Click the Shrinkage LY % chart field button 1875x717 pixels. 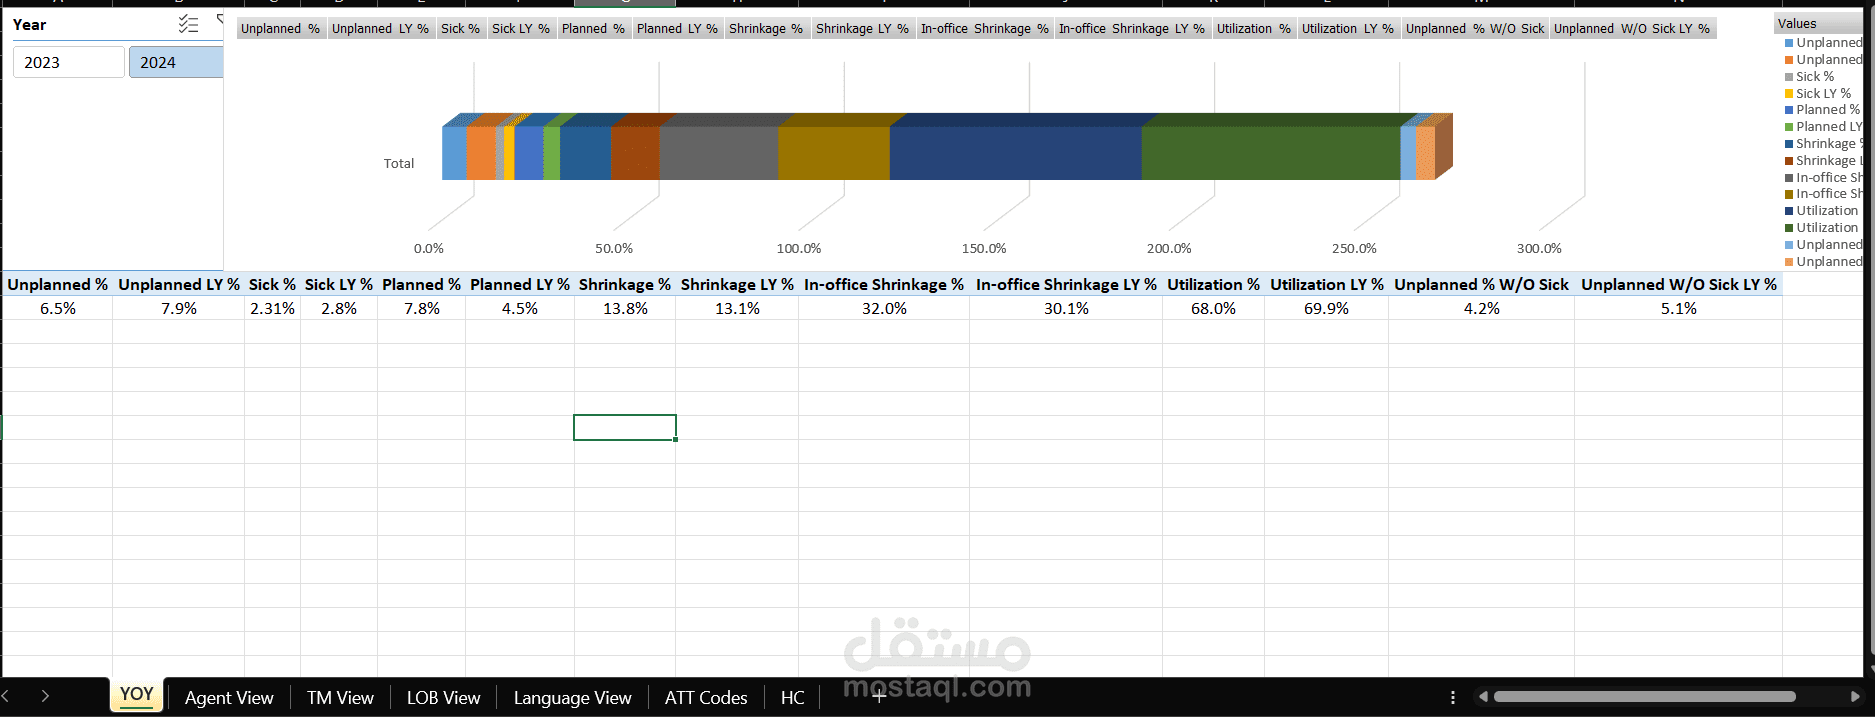pos(862,29)
